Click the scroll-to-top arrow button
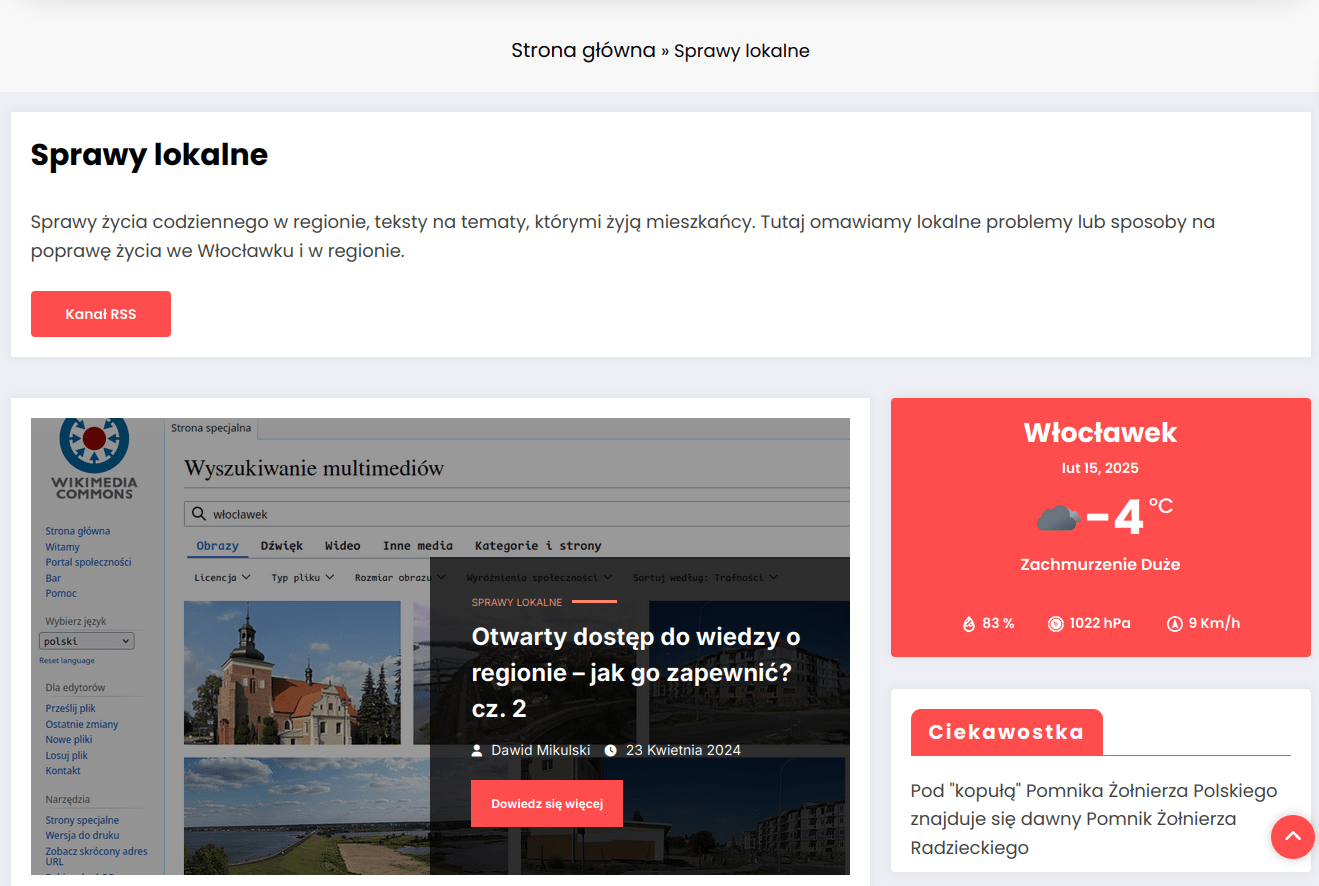 (x=1292, y=836)
